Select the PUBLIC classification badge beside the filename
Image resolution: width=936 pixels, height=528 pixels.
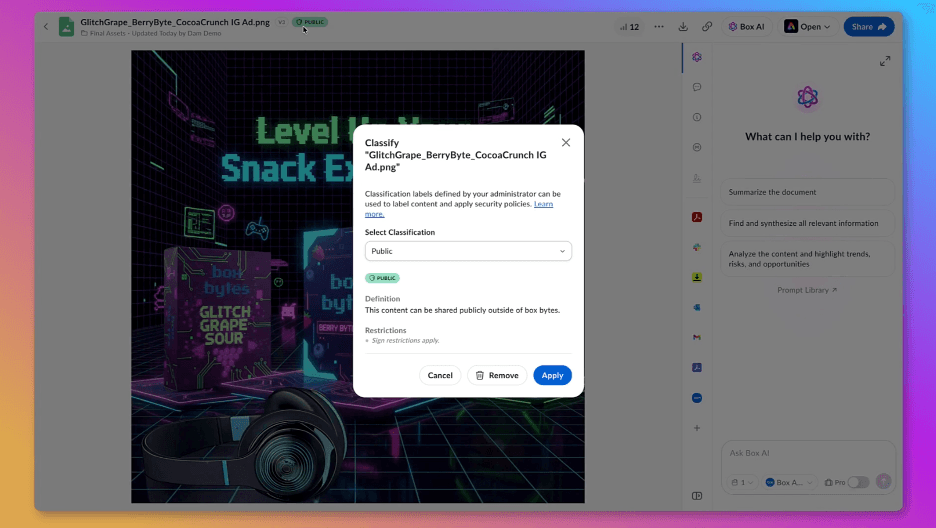(x=310, y=22)
